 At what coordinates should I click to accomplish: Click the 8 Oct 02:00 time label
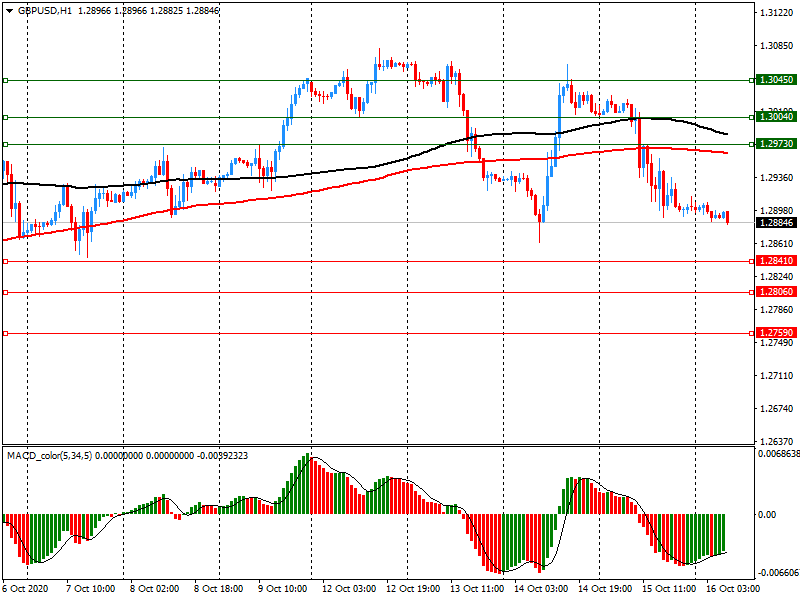[154, 589]
